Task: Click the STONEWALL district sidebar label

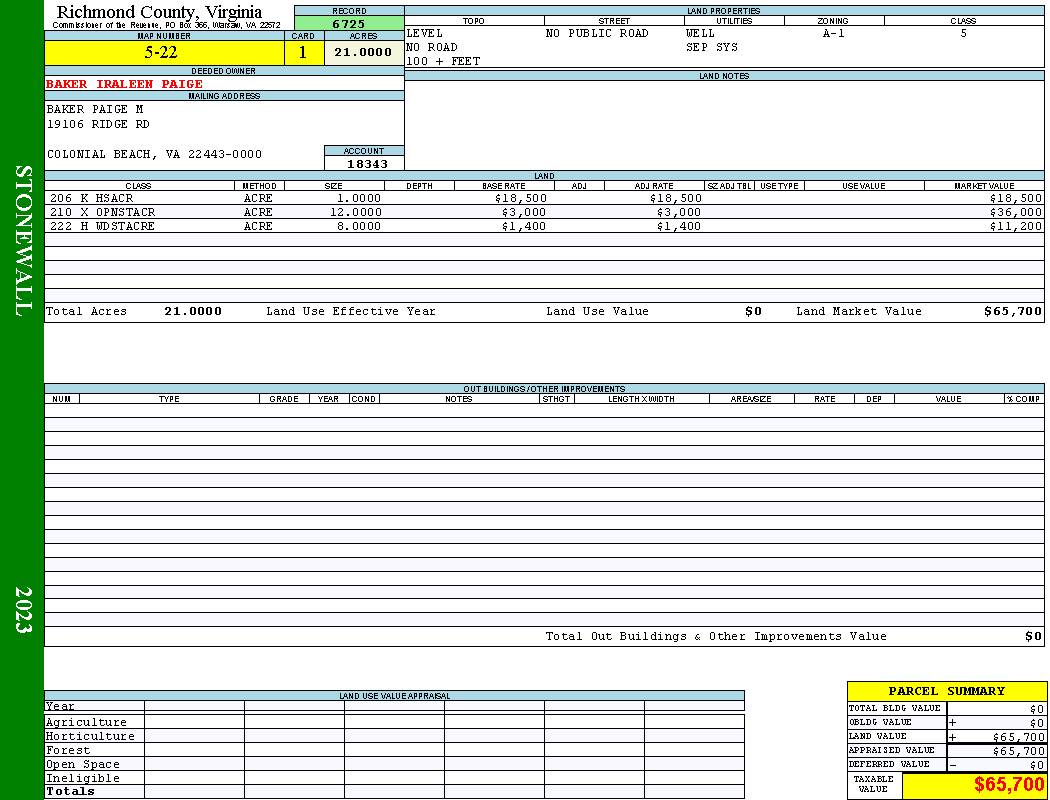Action: pos(23,240)
